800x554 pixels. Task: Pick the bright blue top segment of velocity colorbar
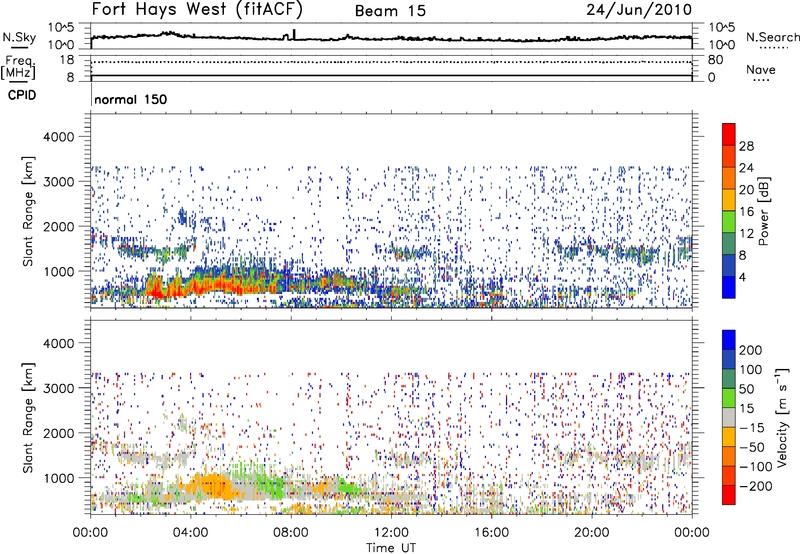pos(729,340)
